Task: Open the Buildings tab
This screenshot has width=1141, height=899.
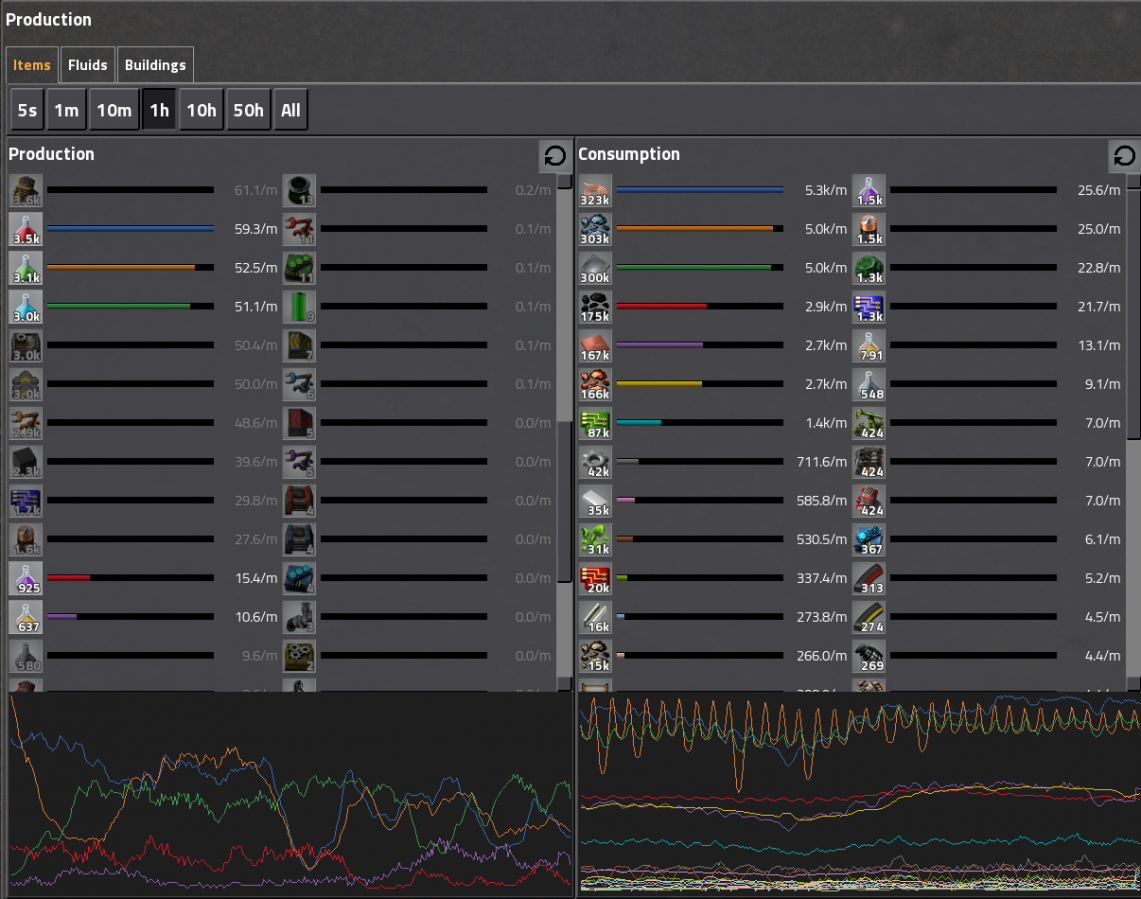Action: (x=155, y=65)
